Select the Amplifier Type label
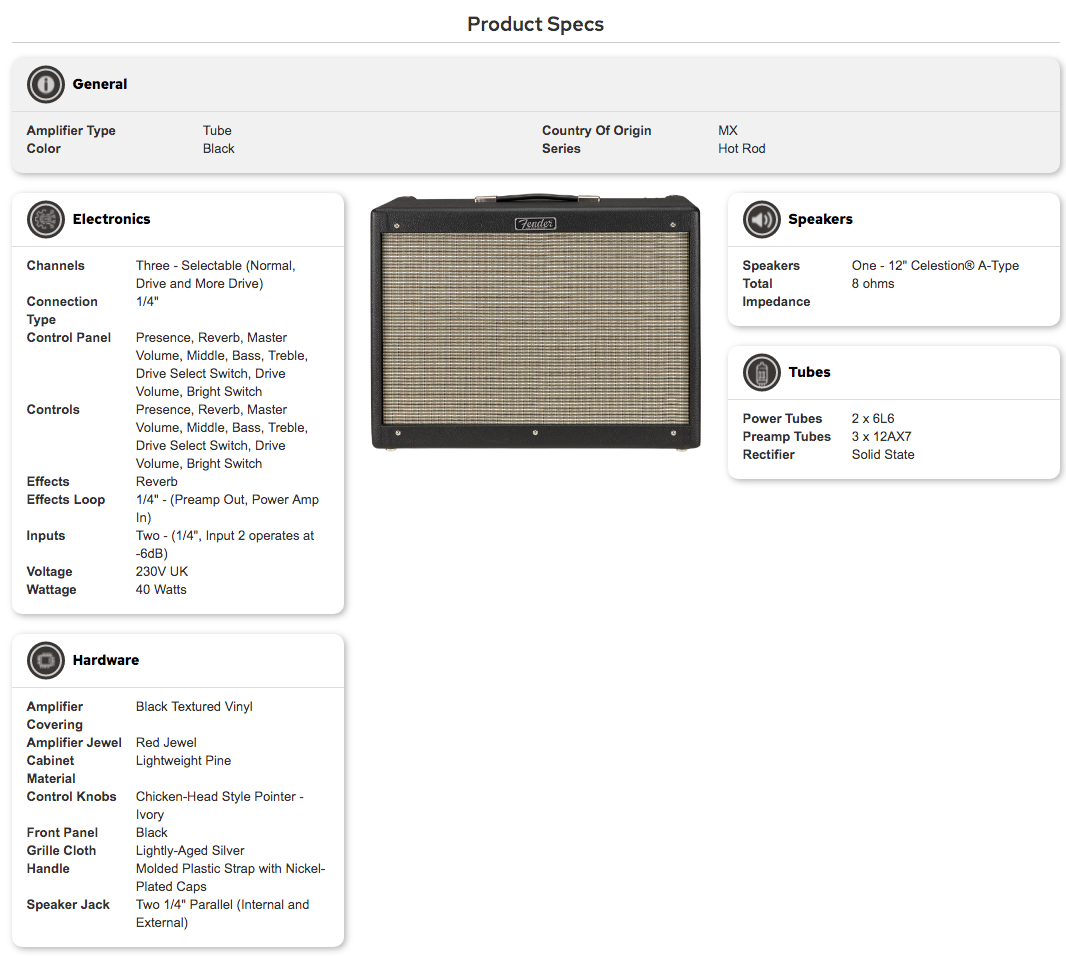Viewport: 1066px width, 956px height. coord(71,131)
